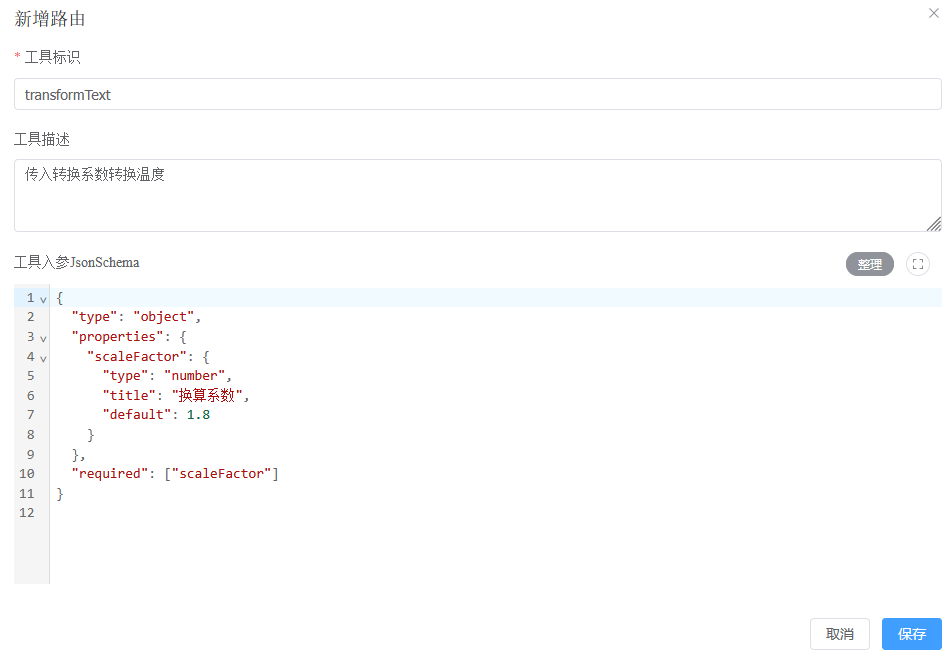
Task: Collapse the scaleFactor object on line 4
Action: 41,356
